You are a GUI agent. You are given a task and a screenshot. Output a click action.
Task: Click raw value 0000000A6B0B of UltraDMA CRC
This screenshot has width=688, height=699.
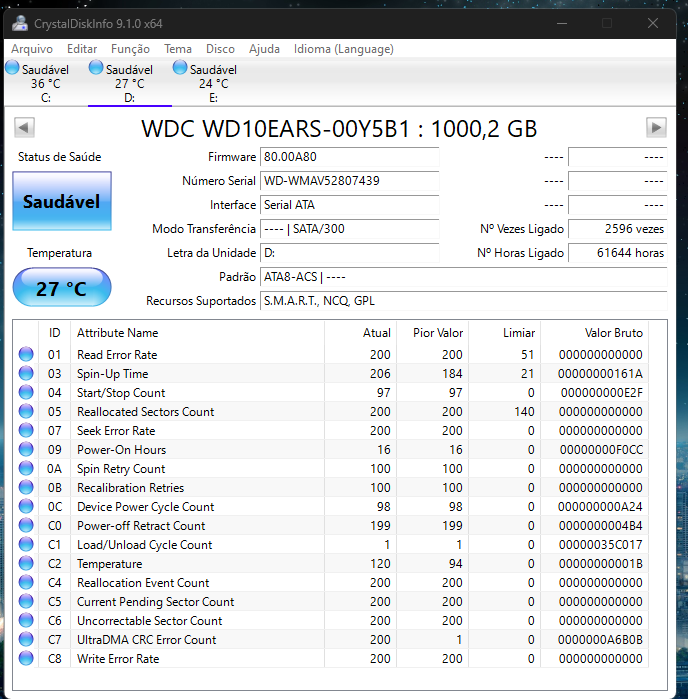600,640
